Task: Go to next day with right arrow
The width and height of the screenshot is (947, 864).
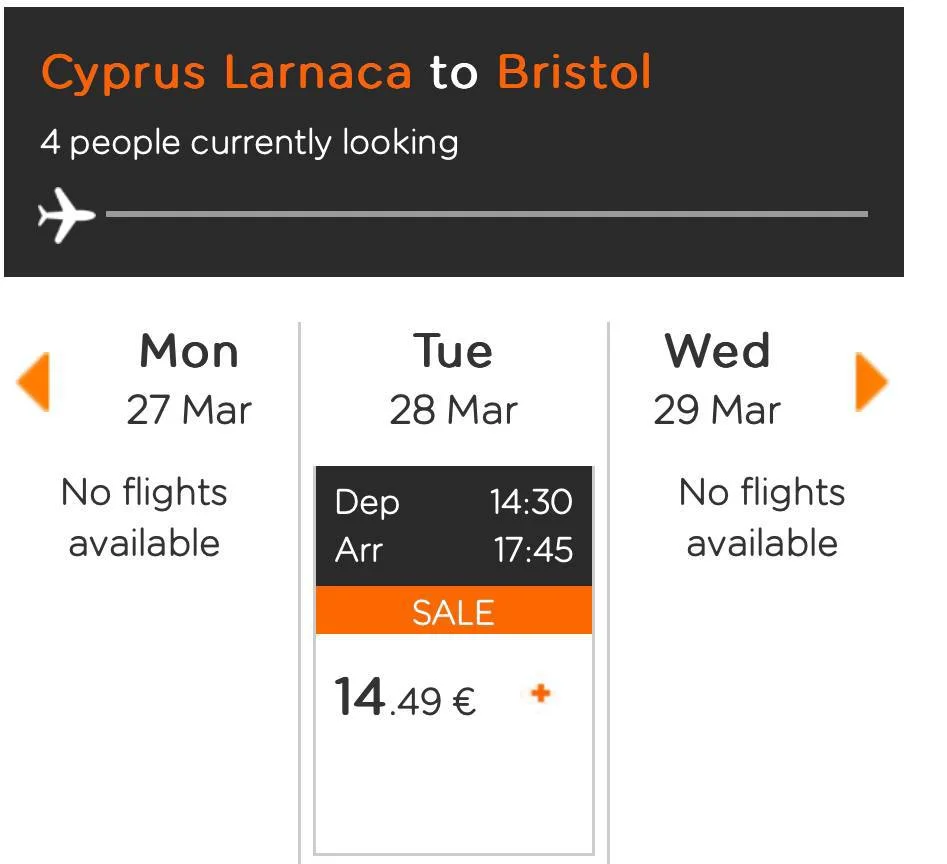Action: (x=871, y=382)
